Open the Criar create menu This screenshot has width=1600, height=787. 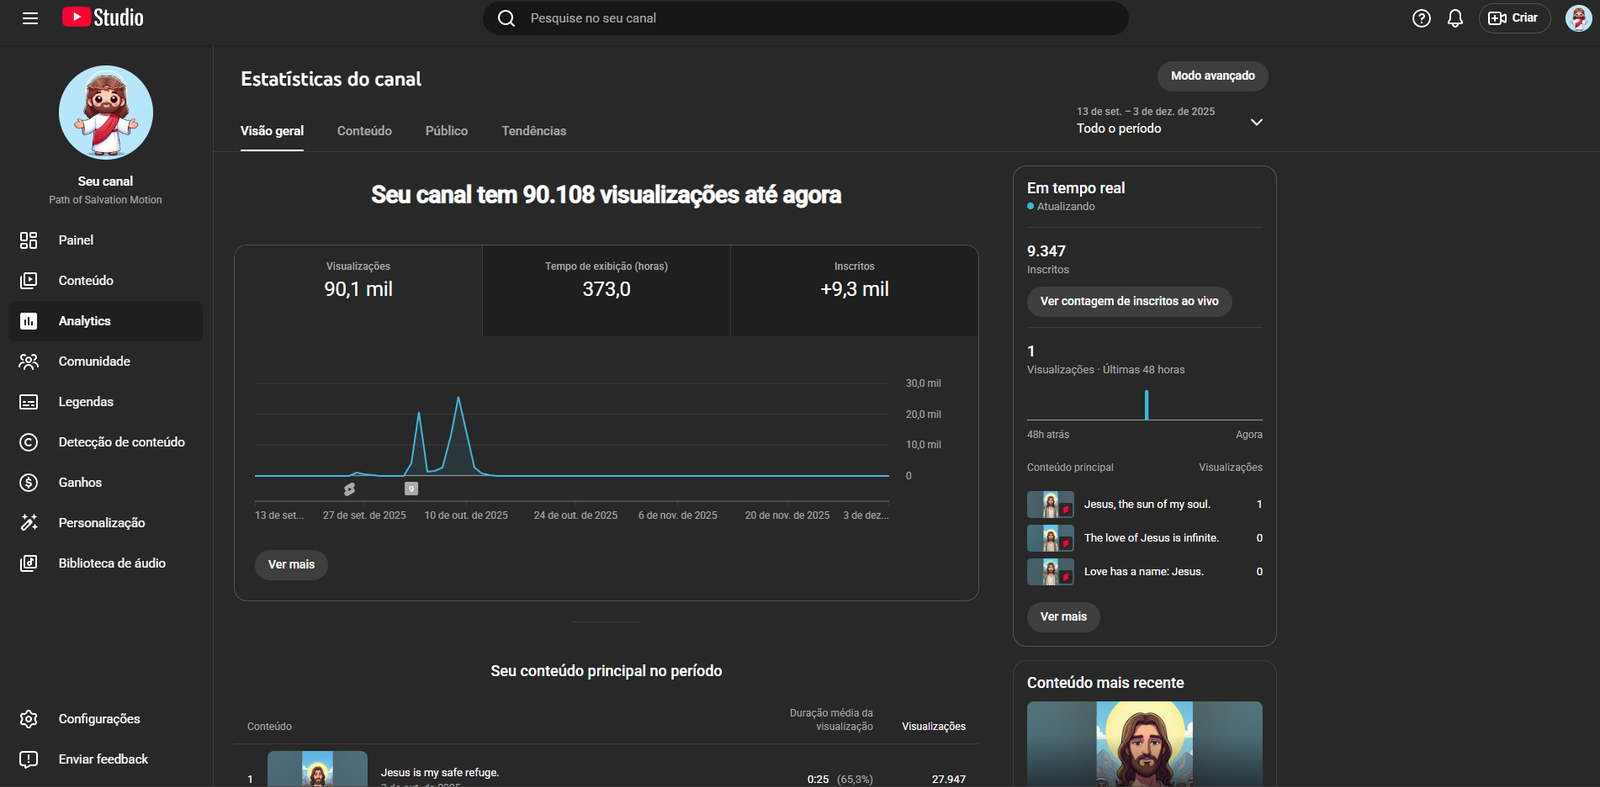click(1513, 18)
